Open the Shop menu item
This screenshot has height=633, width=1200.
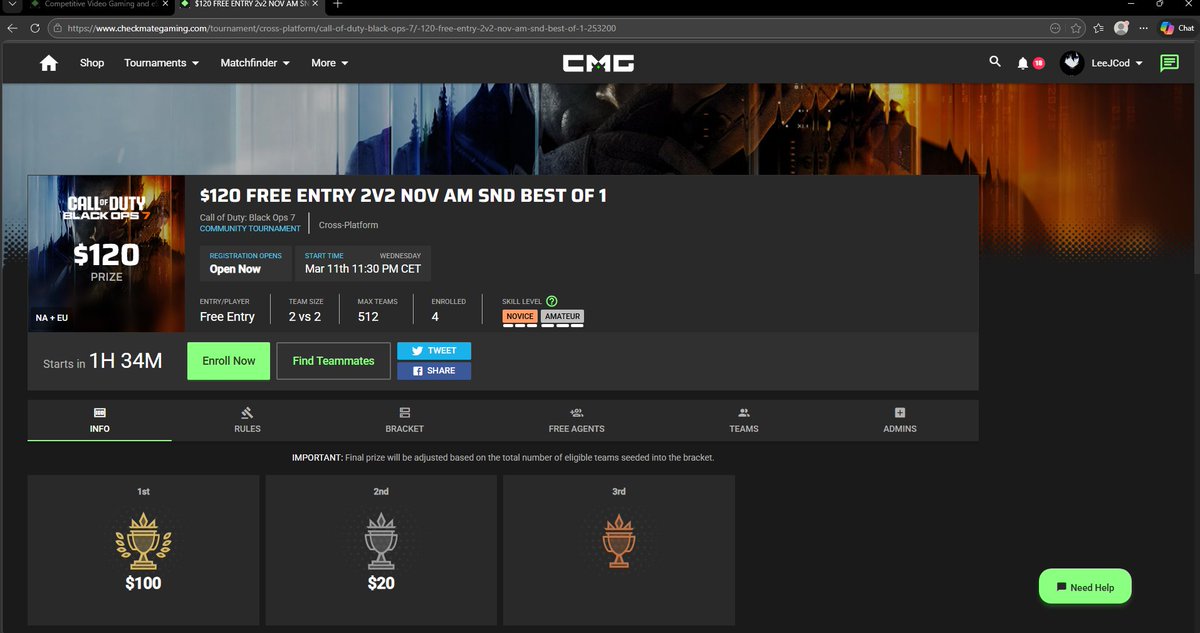click(92, 63)
